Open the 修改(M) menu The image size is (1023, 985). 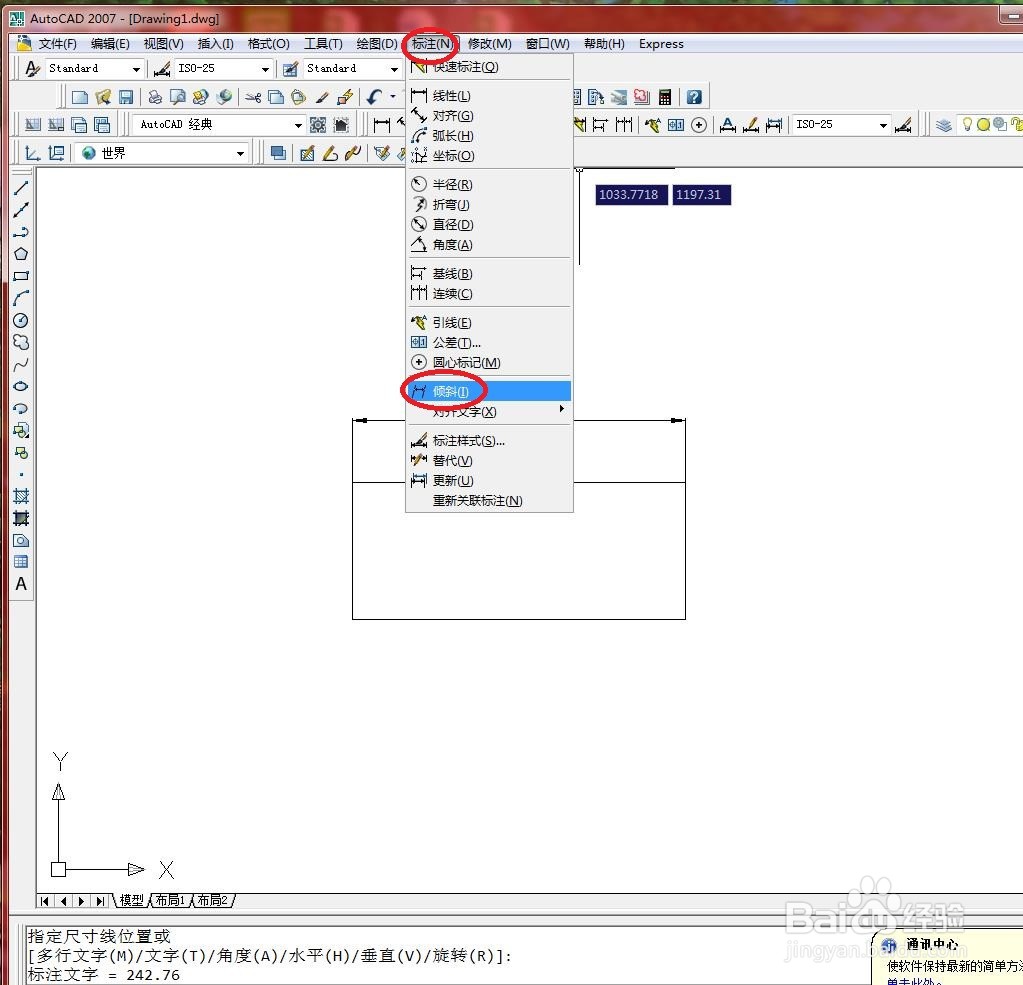[489, 44]
